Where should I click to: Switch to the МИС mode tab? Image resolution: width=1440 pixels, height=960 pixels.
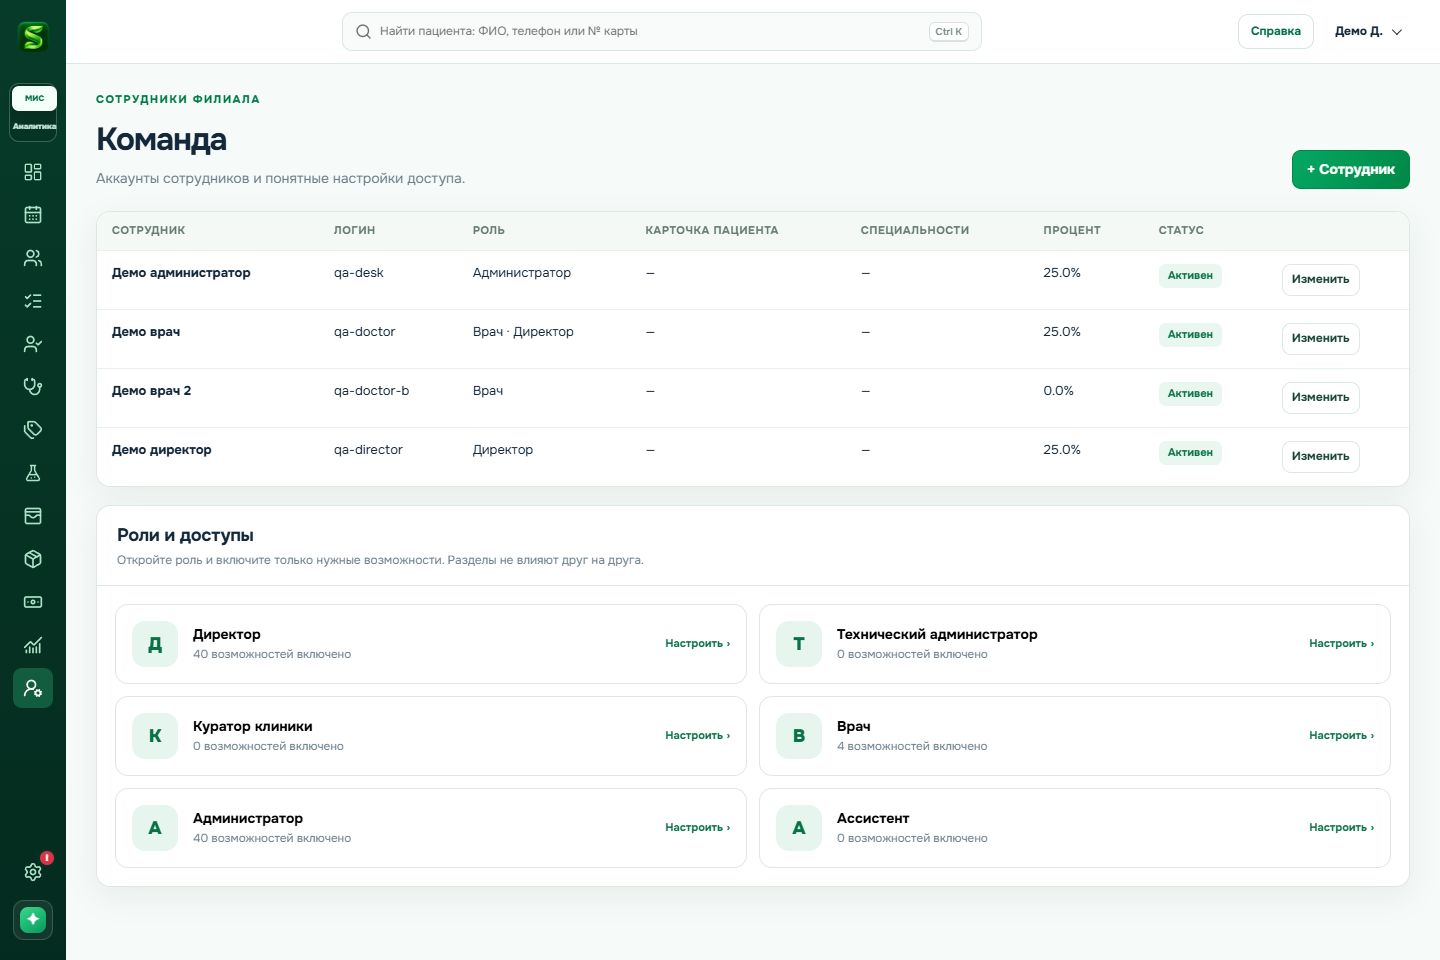coord(34,98)
